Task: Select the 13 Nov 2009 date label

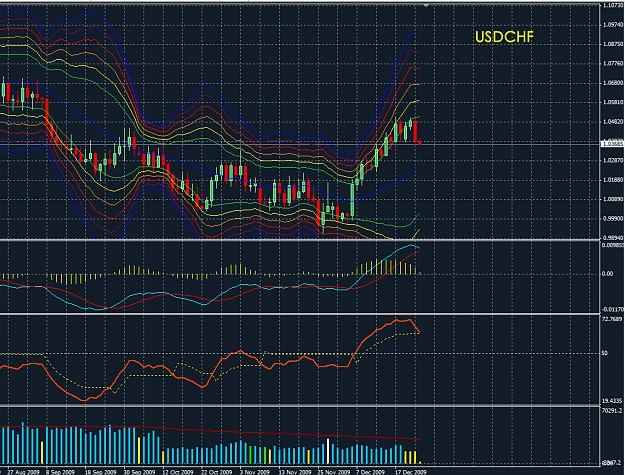Action: click(x=294, y=472)
